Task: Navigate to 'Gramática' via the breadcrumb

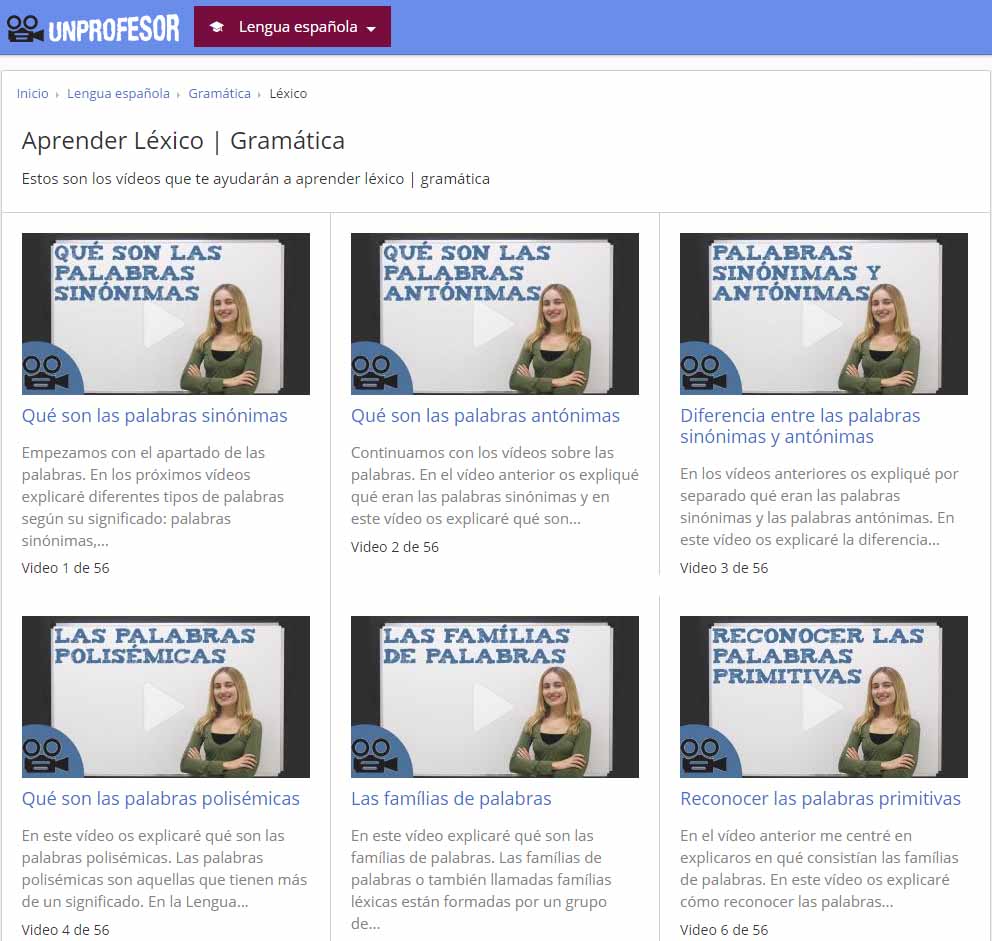Action: pos(219,93)
